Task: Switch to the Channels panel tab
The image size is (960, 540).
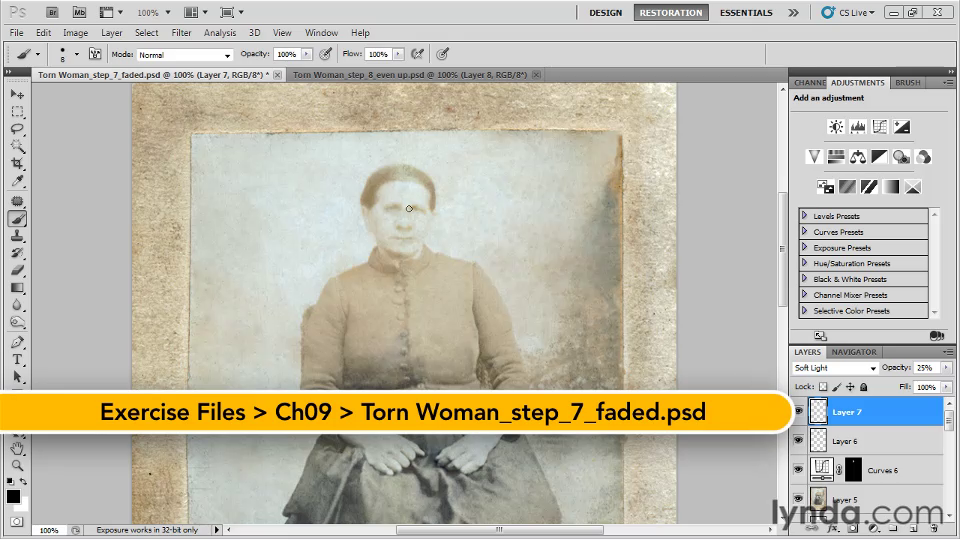Action: coord(809,83)
